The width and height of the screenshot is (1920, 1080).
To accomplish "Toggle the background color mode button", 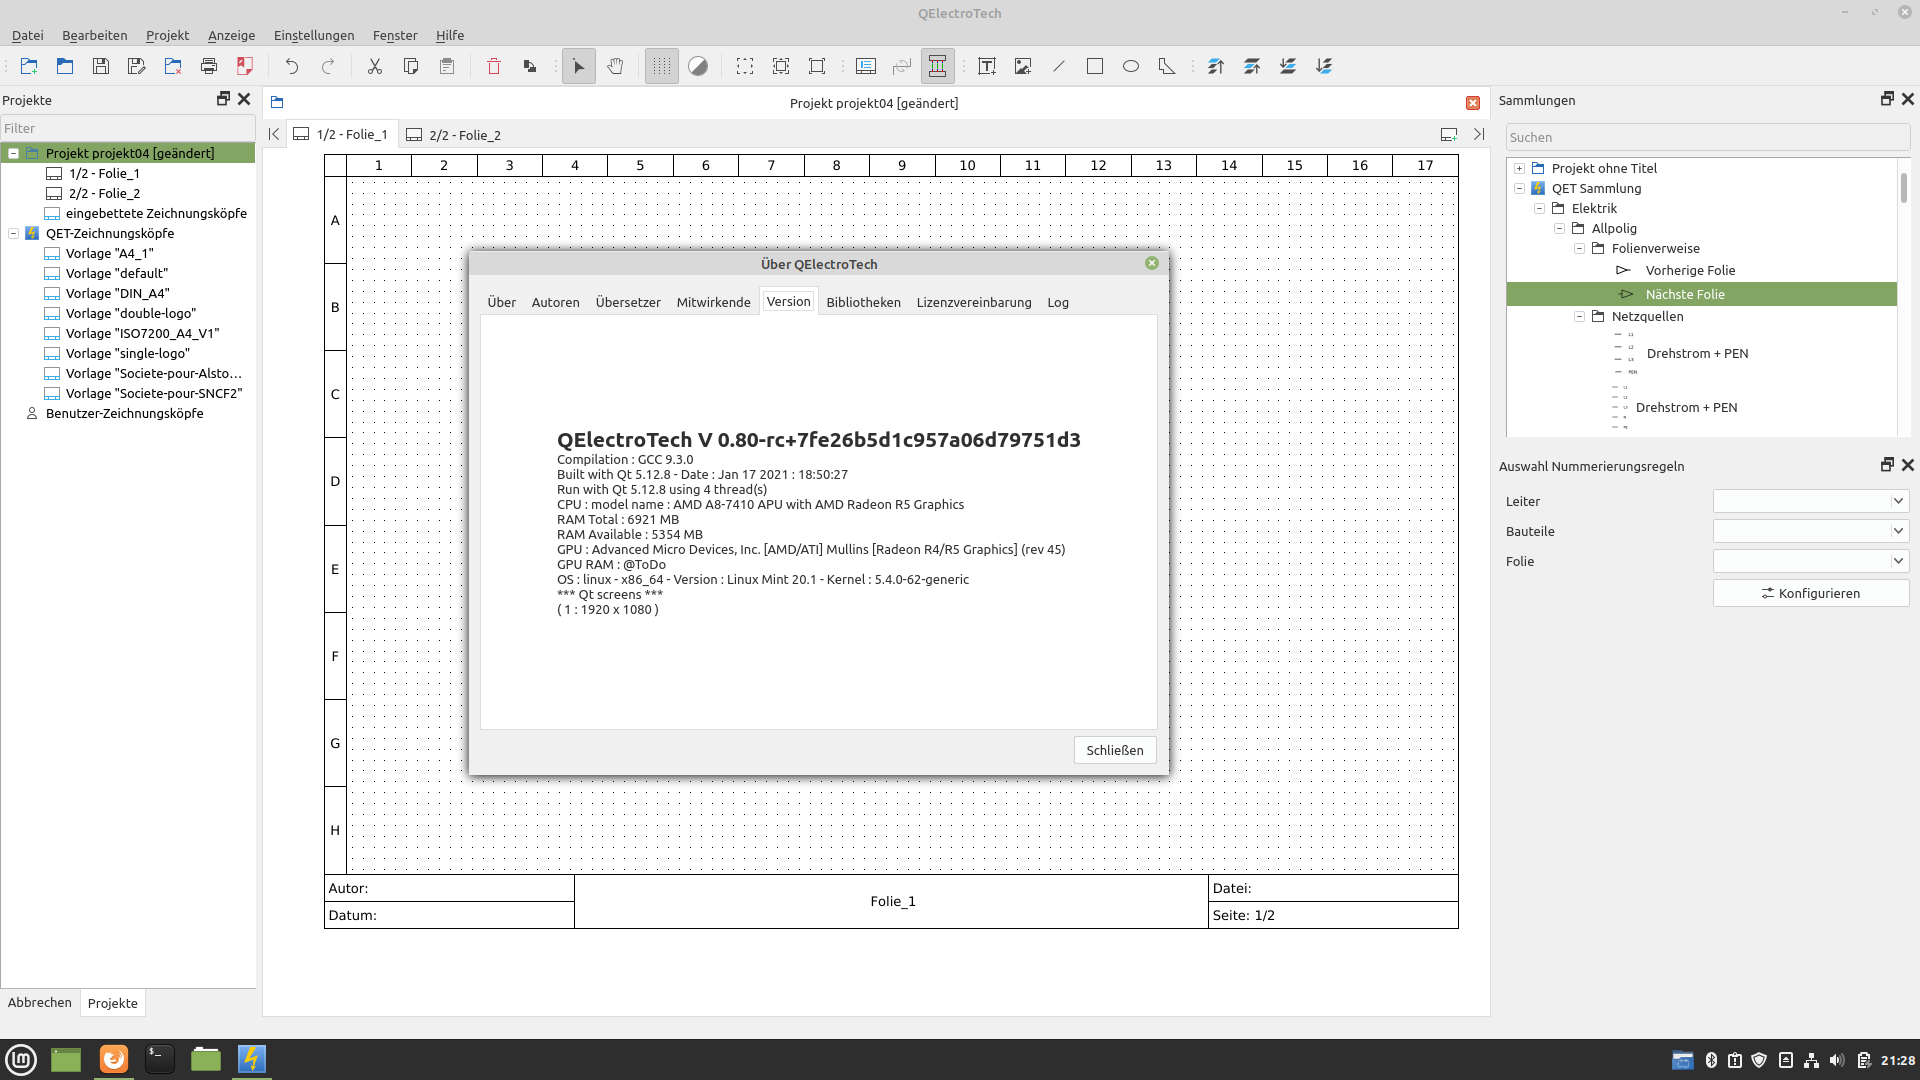I will tap(698, 66).
